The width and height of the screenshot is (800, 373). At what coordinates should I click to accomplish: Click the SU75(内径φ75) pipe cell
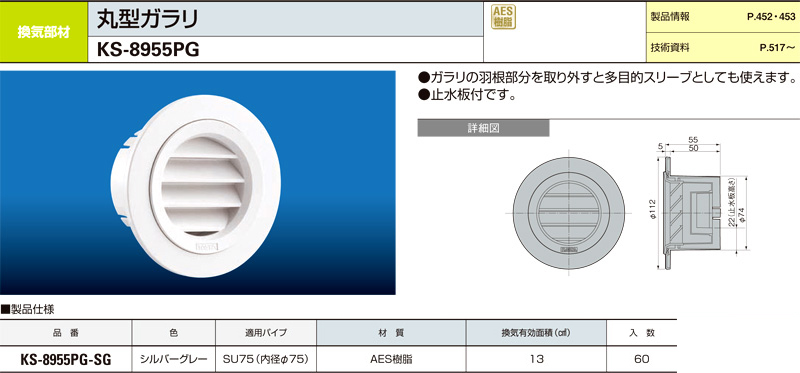(x=266, y=359)
